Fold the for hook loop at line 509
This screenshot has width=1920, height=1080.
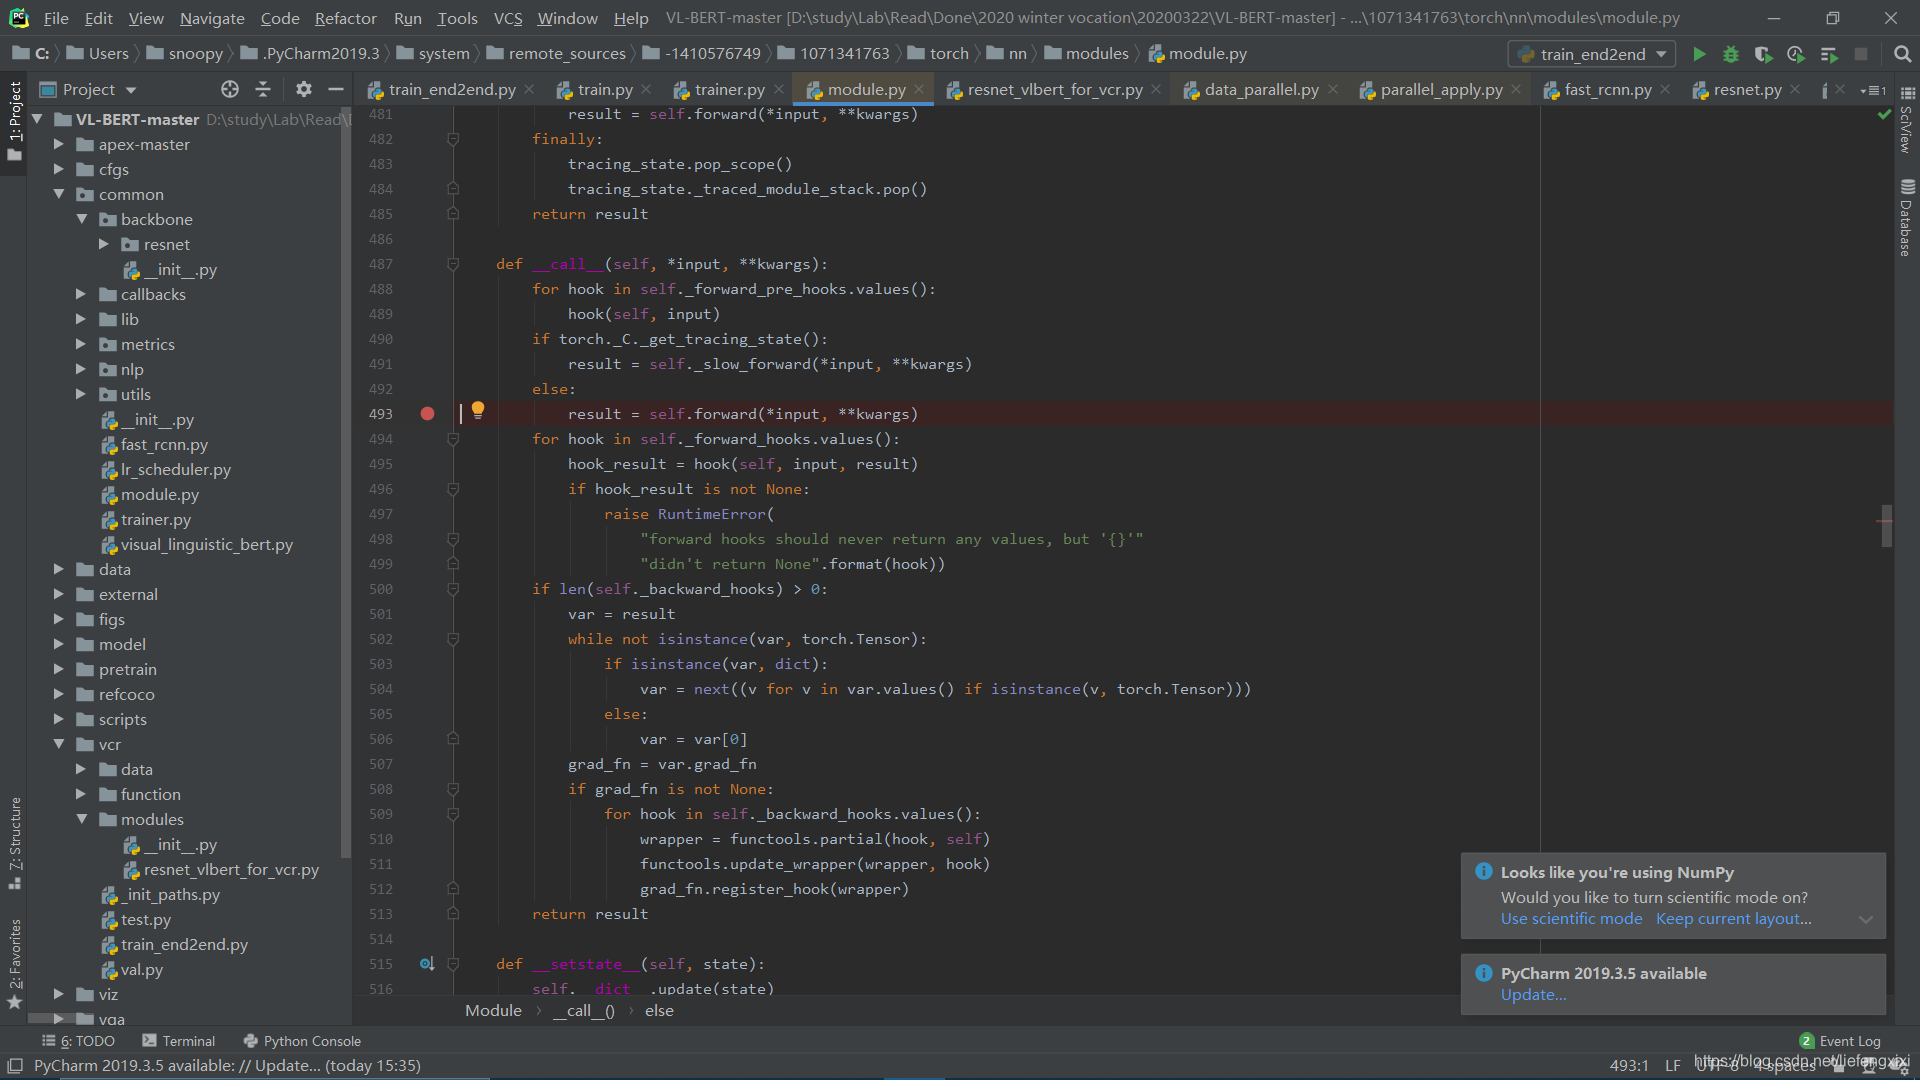(x=453, y=814)
